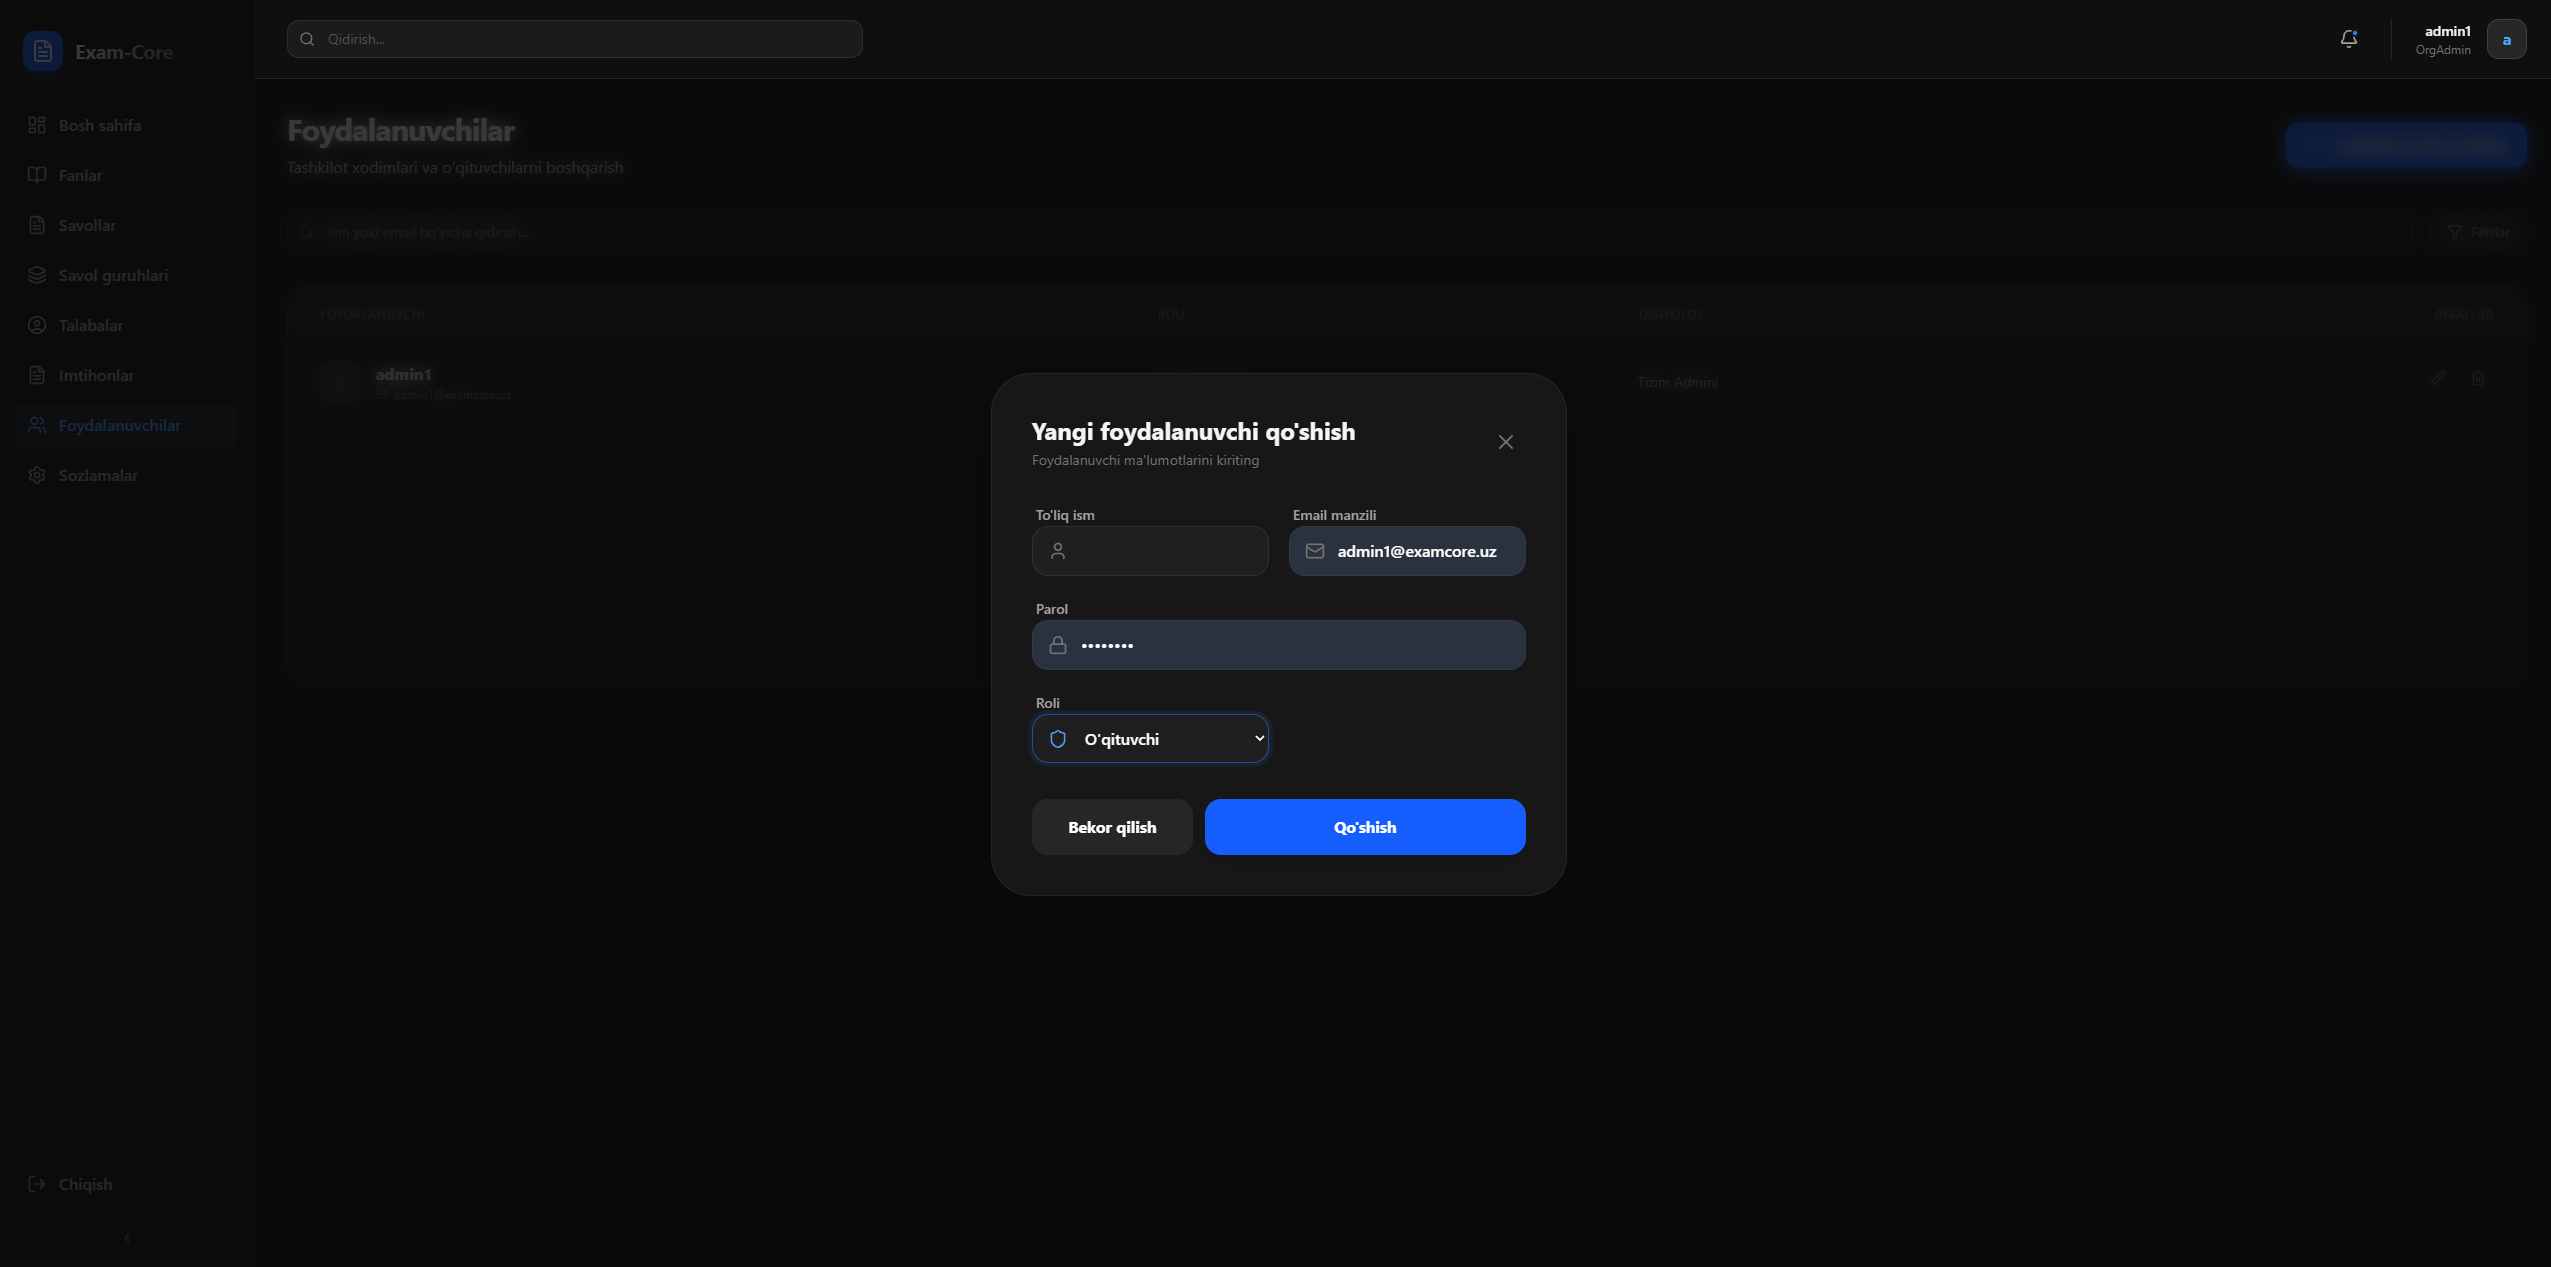Click the Exam-Core logo icon

coord(43,52)
